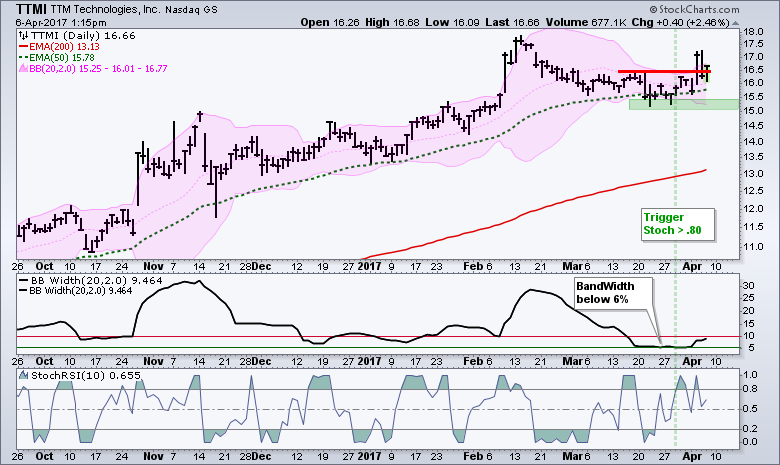
Task: Click the 6-Apr-2017 1:15pm timestamp
Action: (x=60, y=23)
